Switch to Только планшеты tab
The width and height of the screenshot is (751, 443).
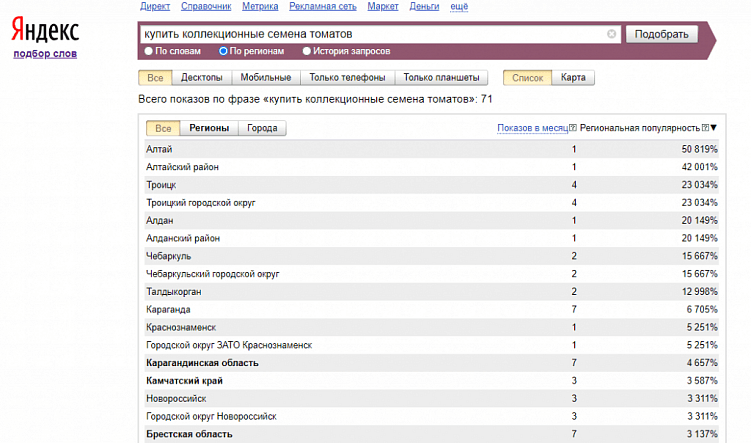tap(441, 78)
